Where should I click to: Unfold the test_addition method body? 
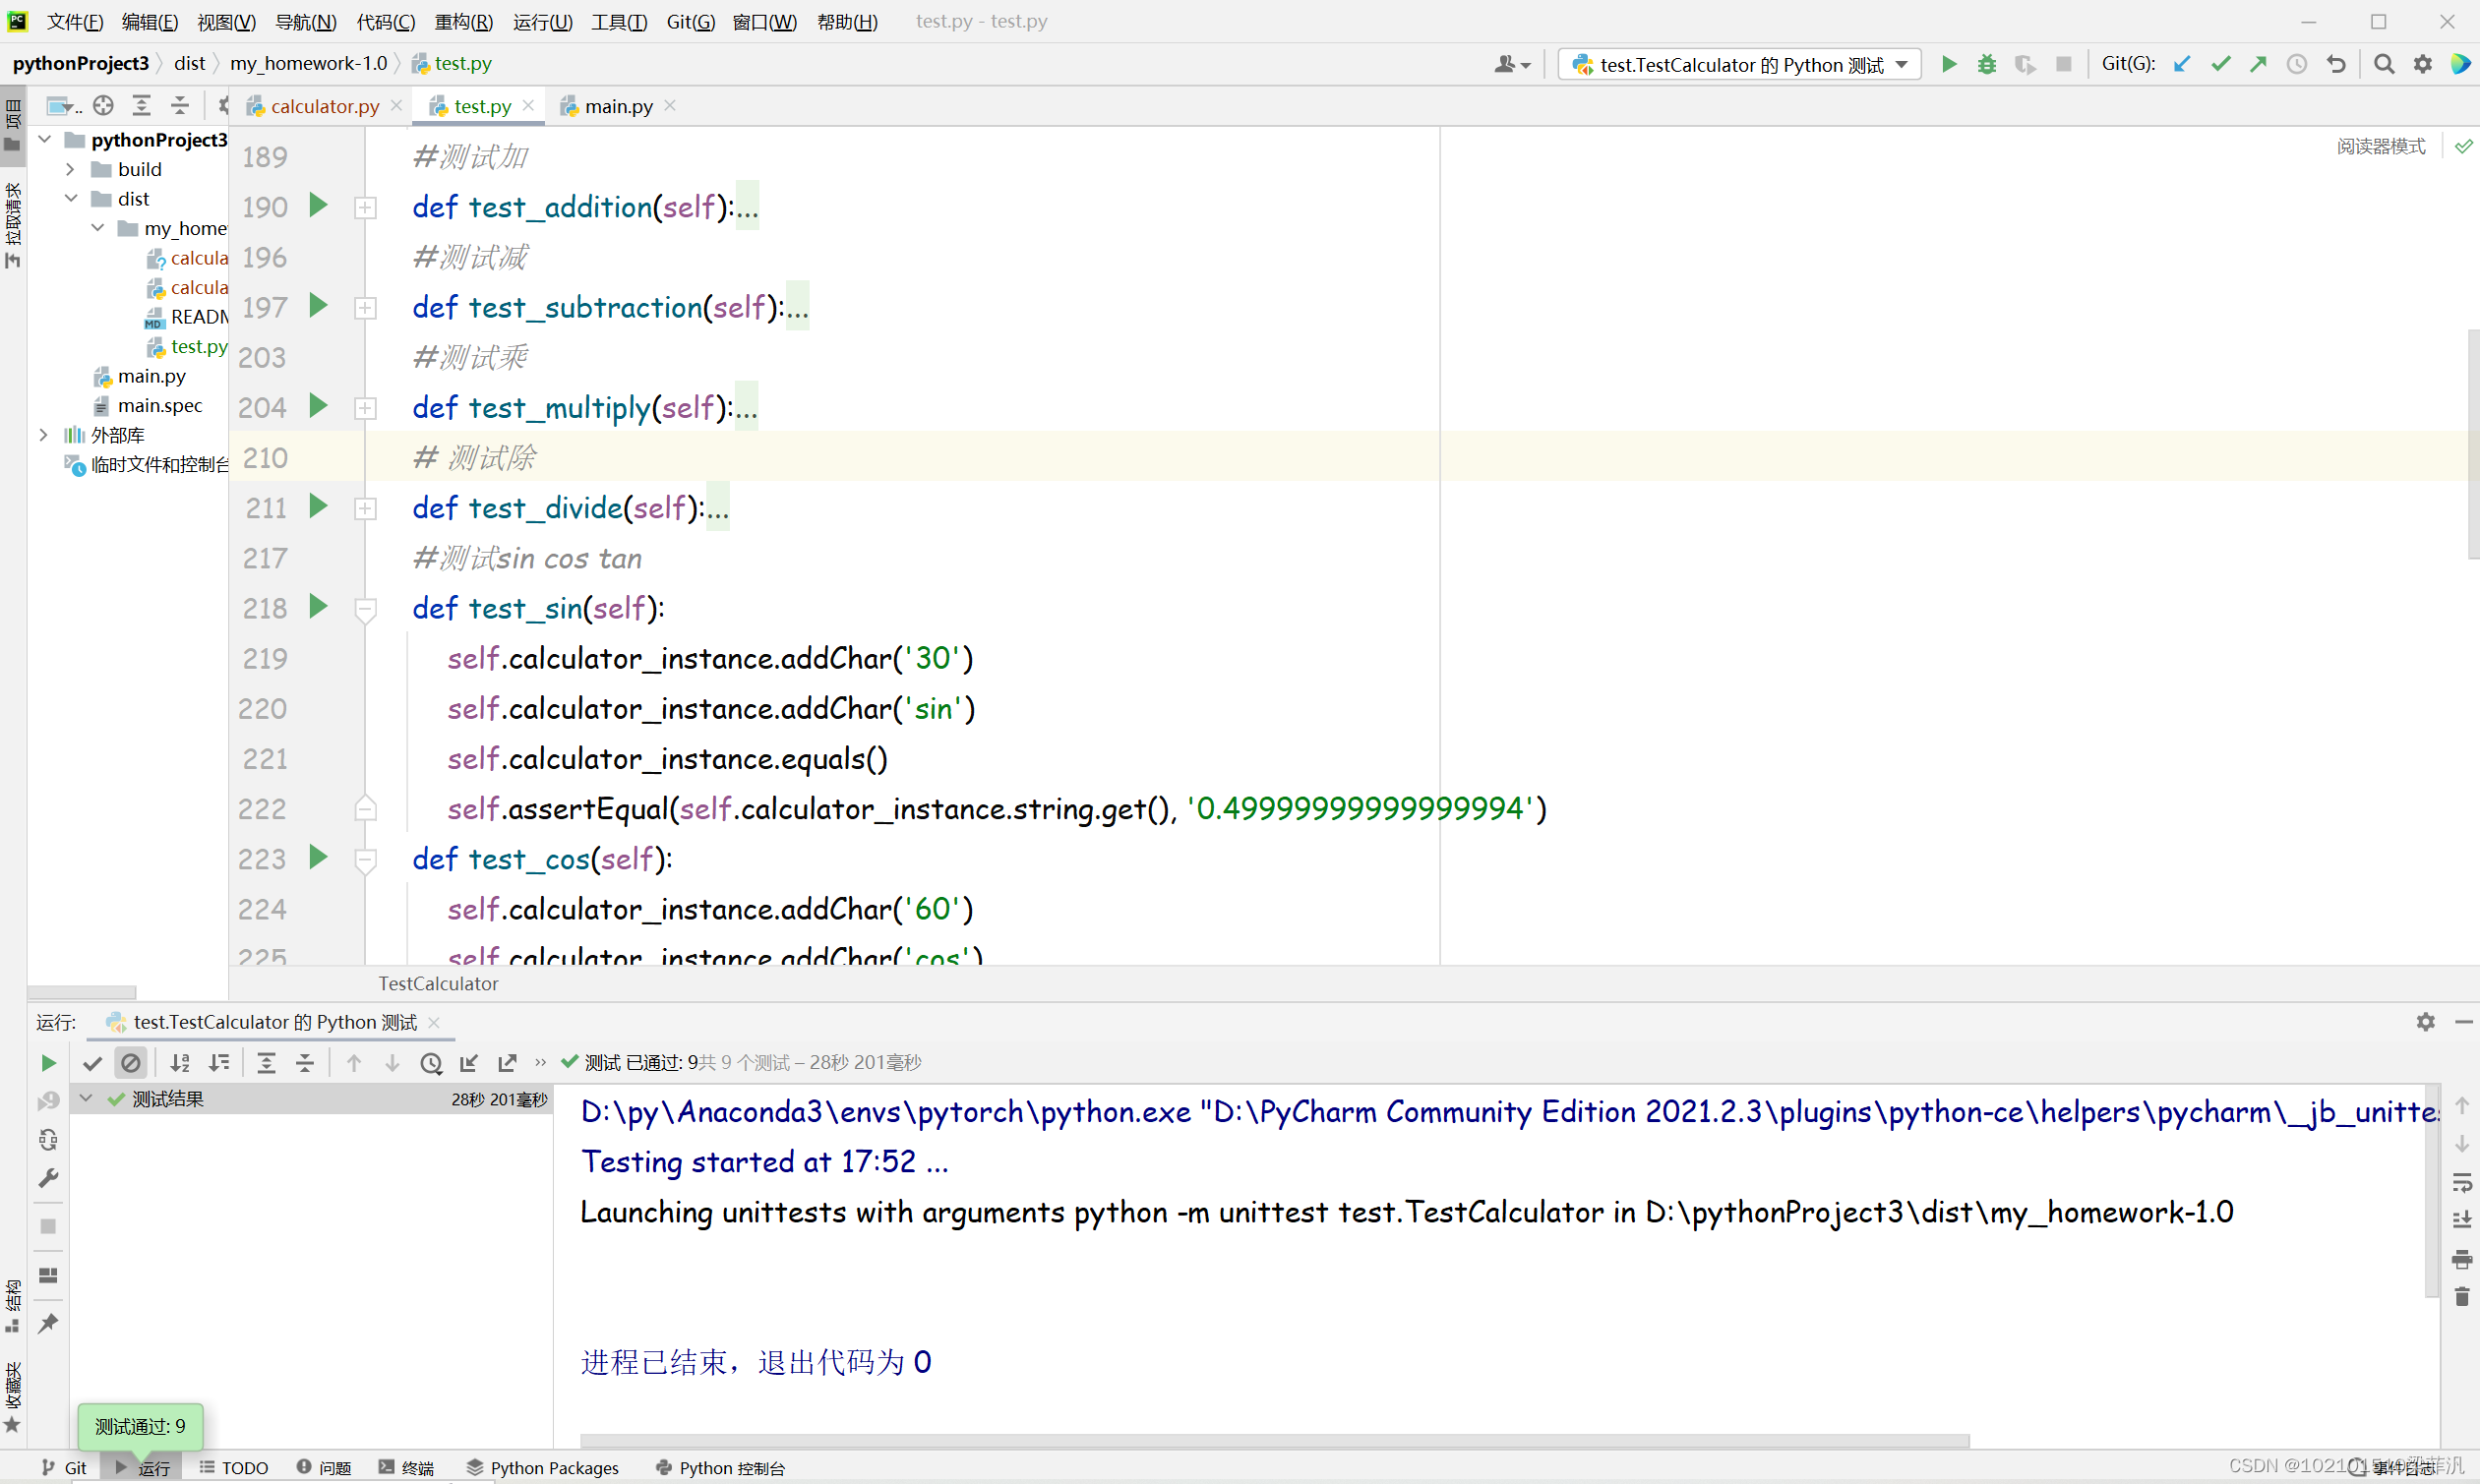pos(366,207)
